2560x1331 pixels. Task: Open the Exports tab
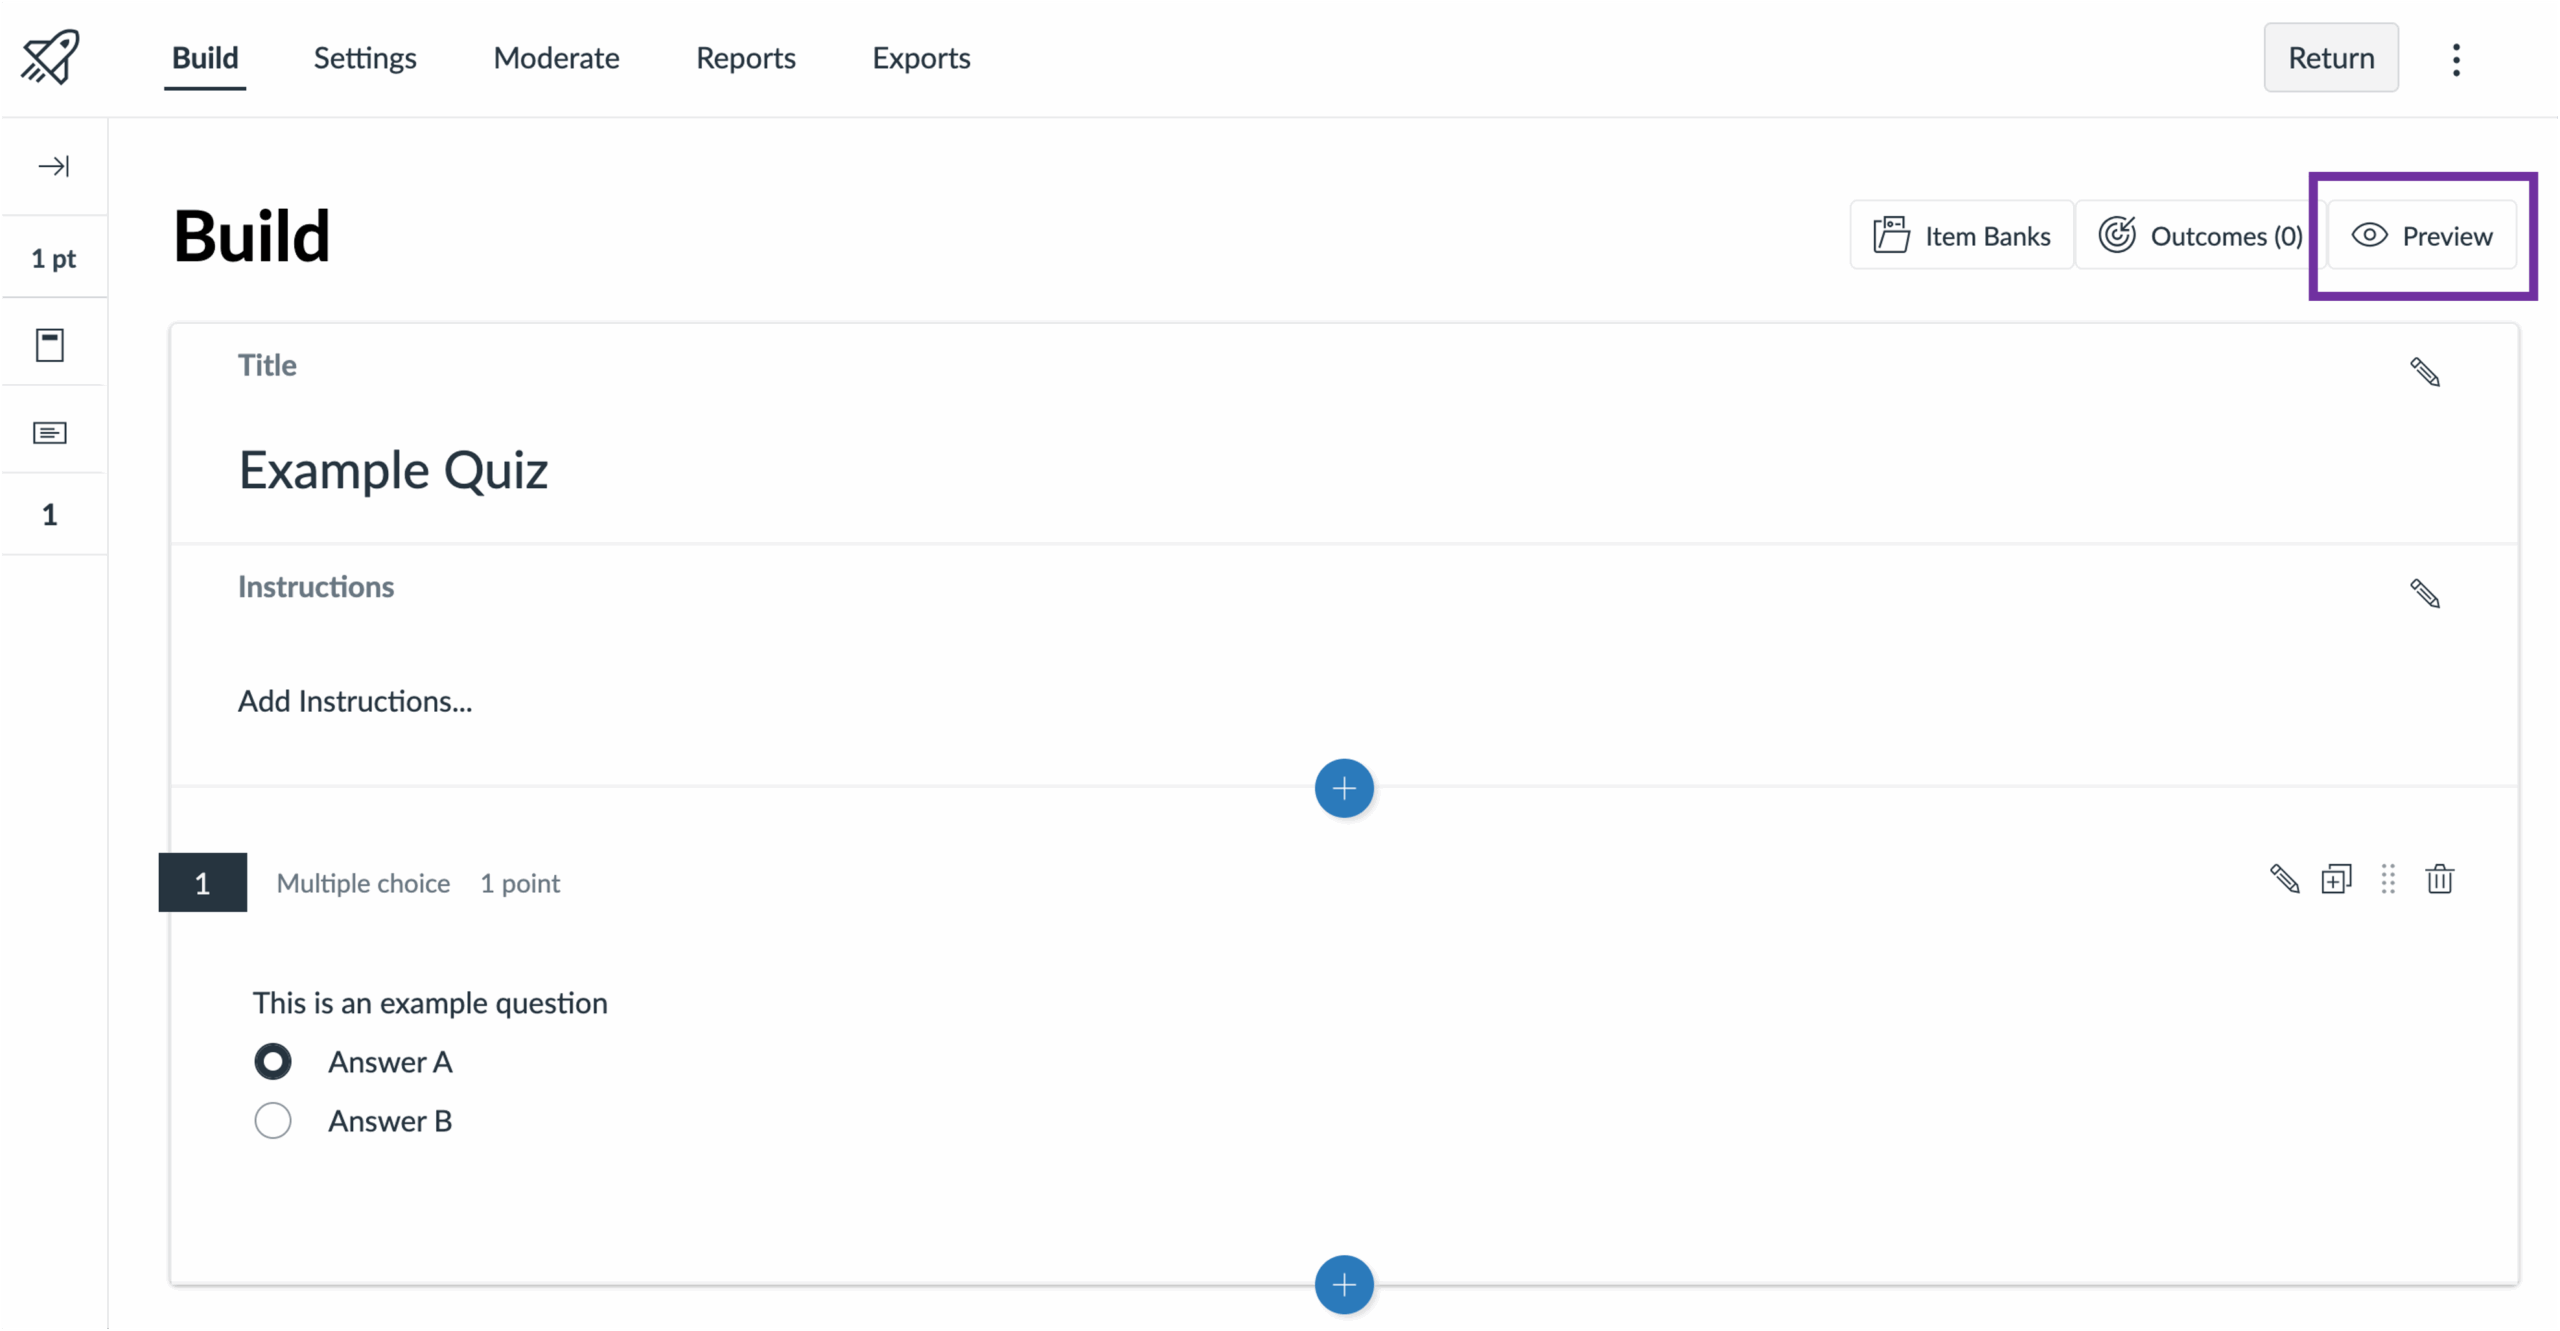921,58
